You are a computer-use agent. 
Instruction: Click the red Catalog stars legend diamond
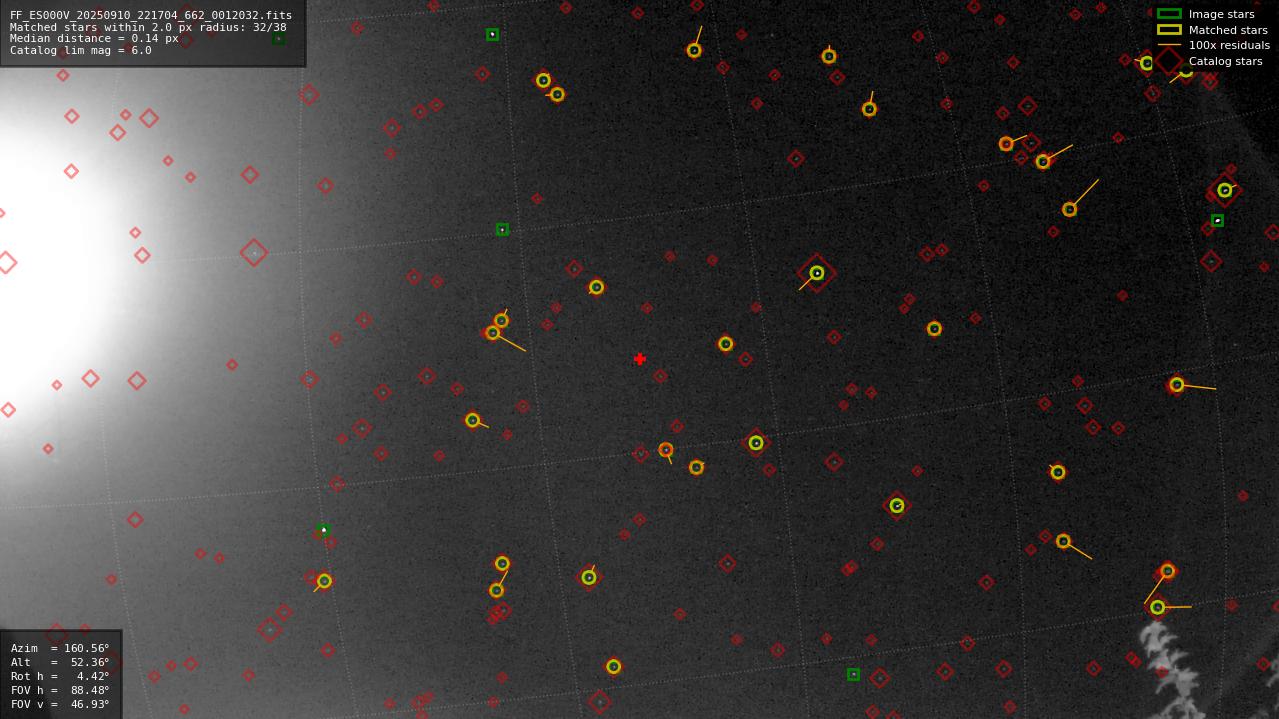[1168, 61]
